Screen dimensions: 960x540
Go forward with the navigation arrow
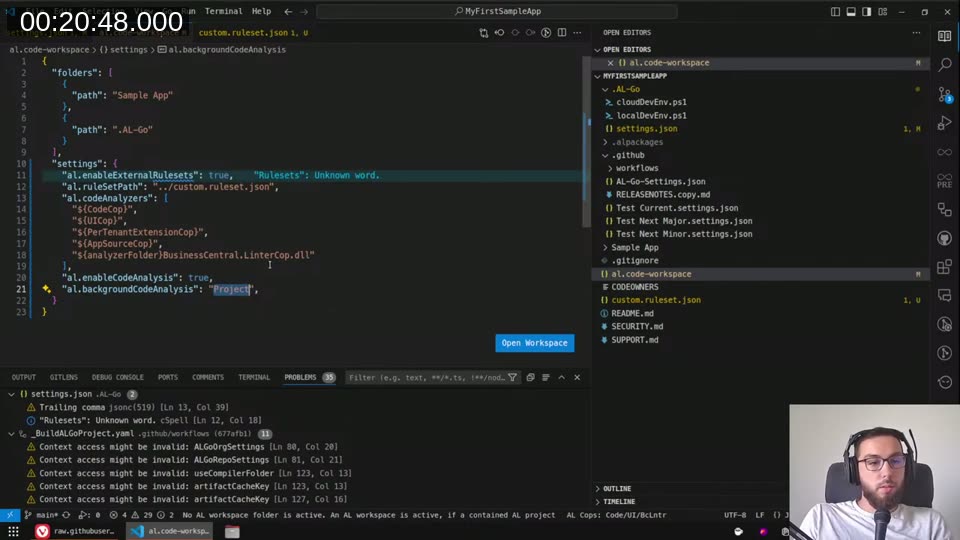[304, 12]
